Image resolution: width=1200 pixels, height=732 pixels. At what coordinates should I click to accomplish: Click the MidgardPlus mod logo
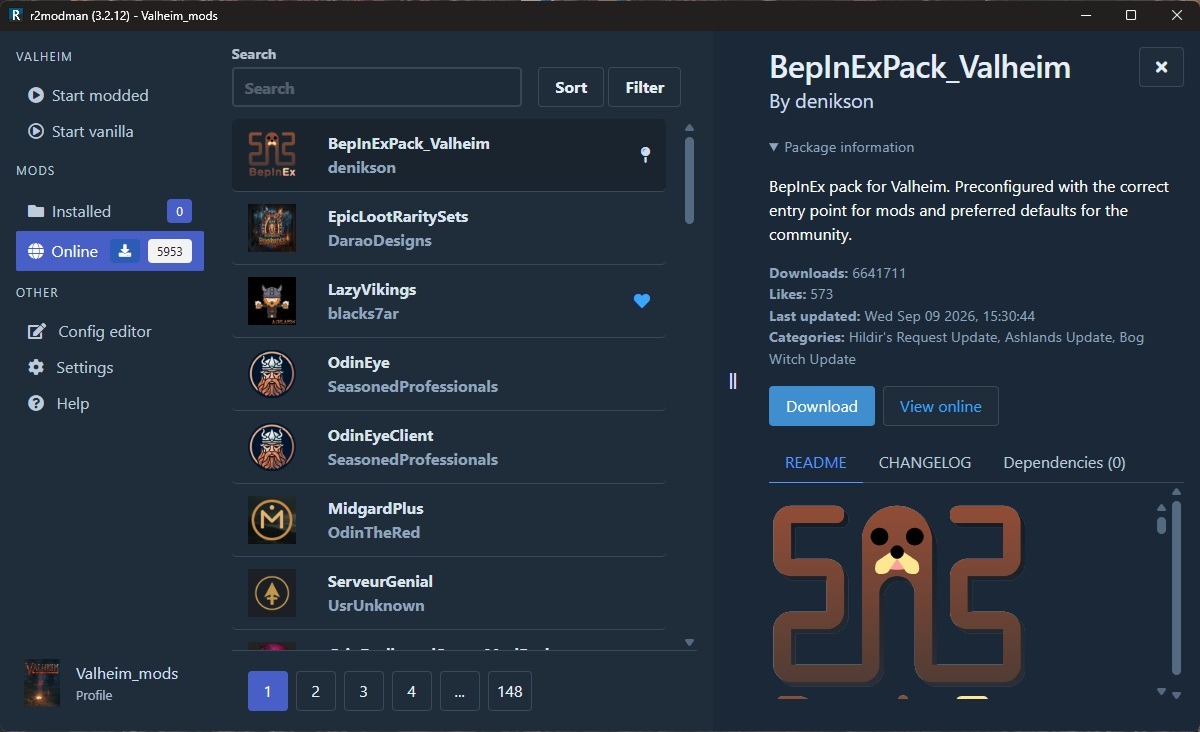tap(272, 520)
